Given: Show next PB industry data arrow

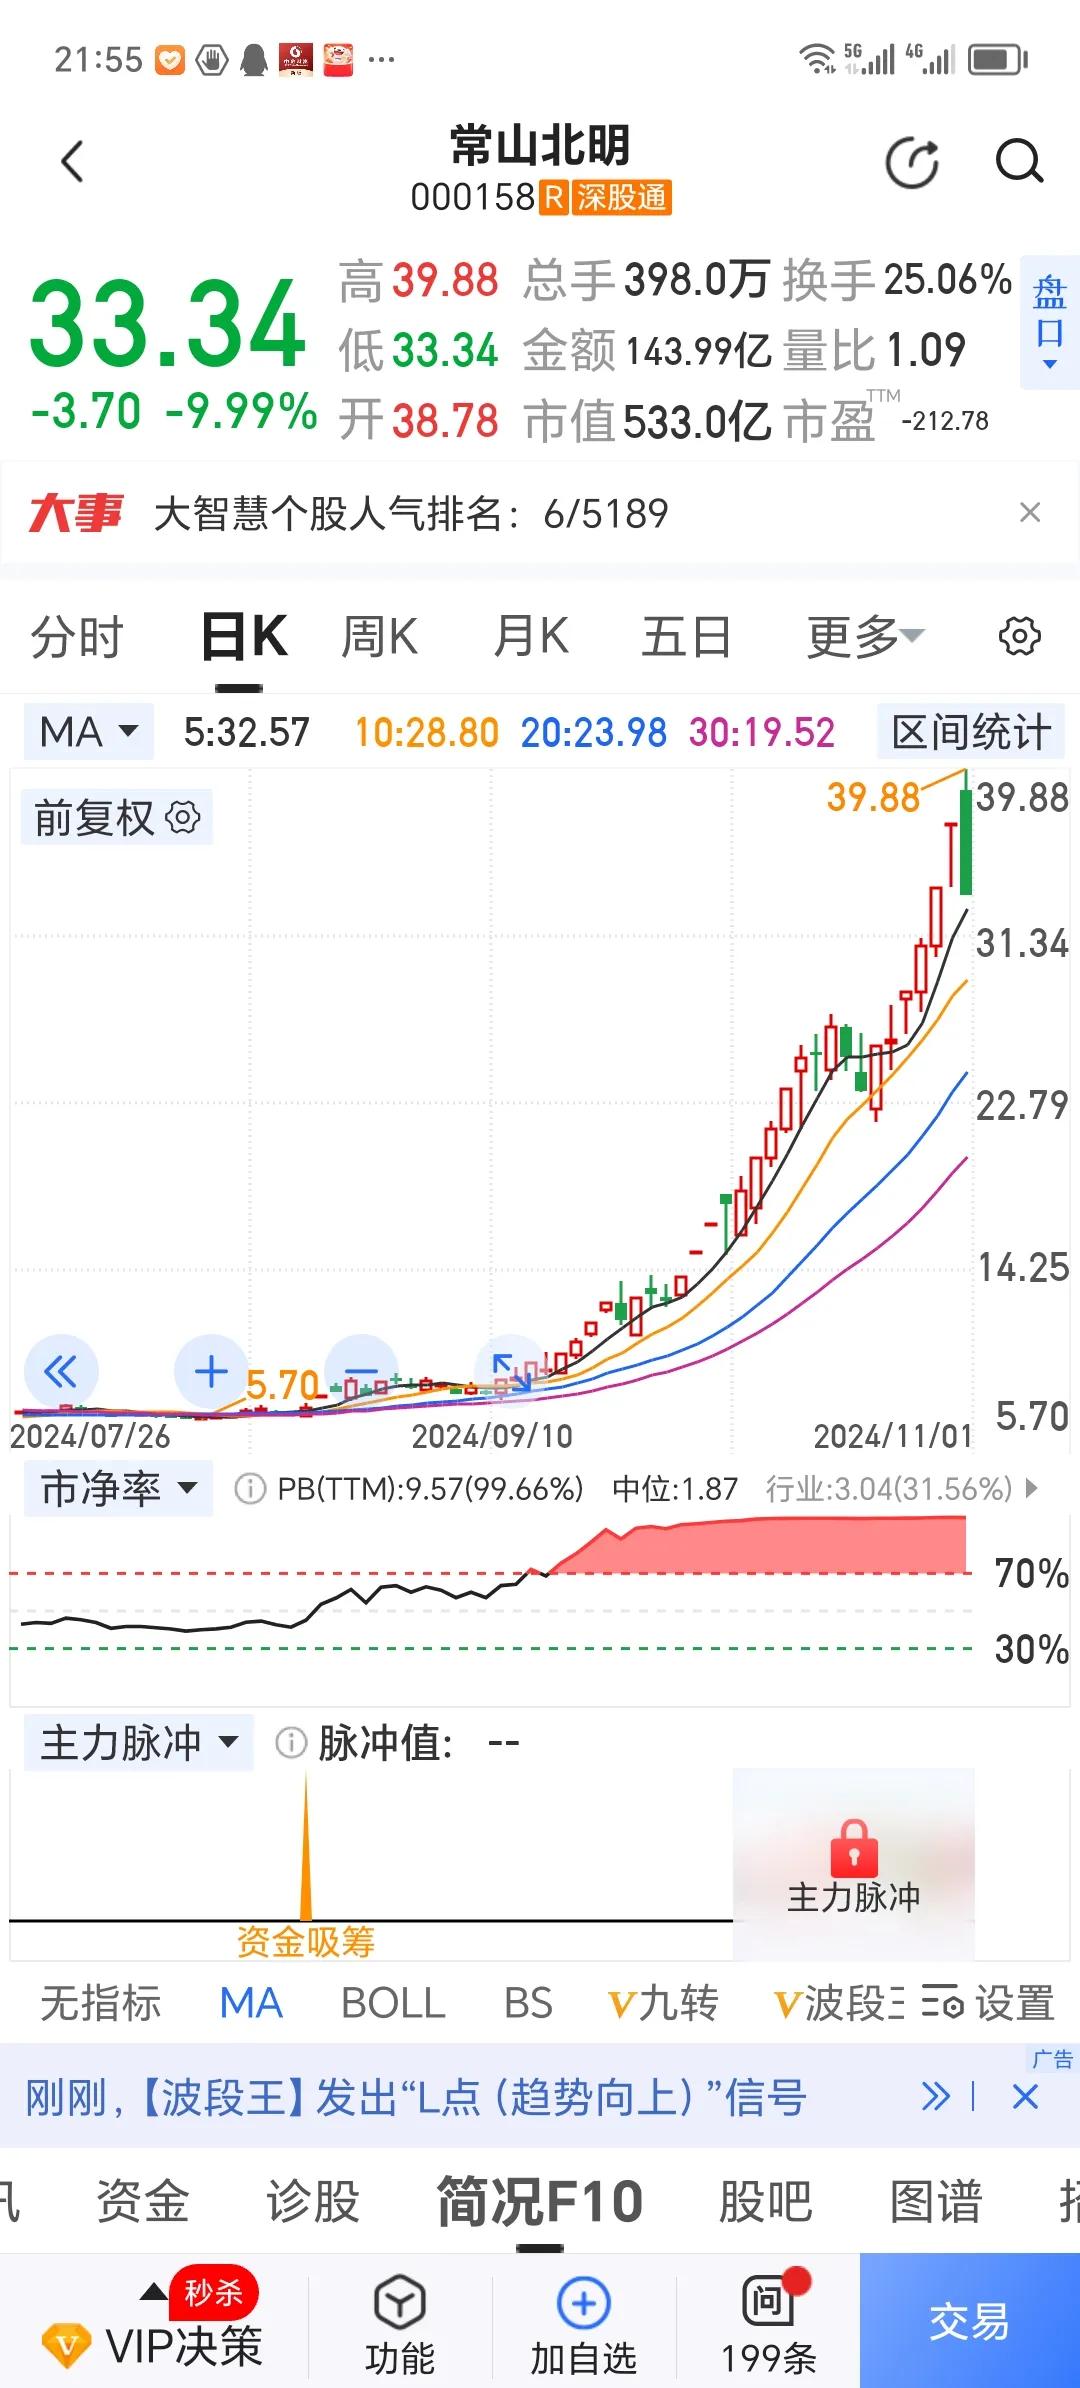Looking at the screenshot, I should tap(1033, 1489).
